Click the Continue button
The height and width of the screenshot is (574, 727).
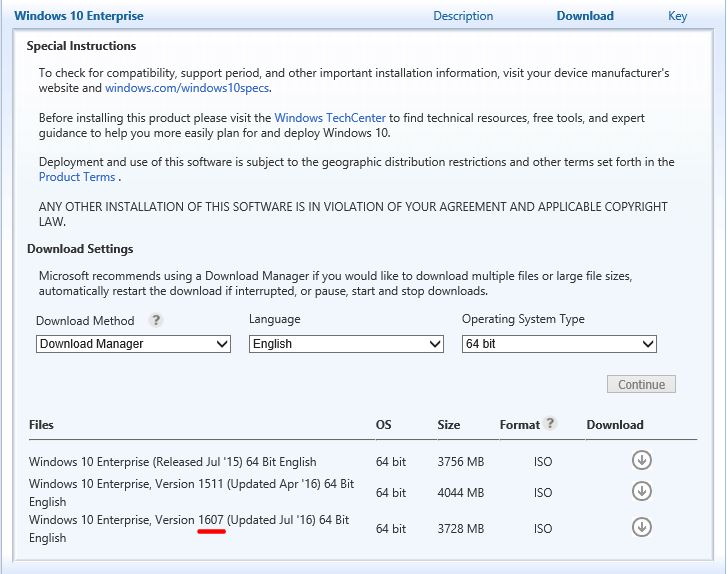coord(641,384)
